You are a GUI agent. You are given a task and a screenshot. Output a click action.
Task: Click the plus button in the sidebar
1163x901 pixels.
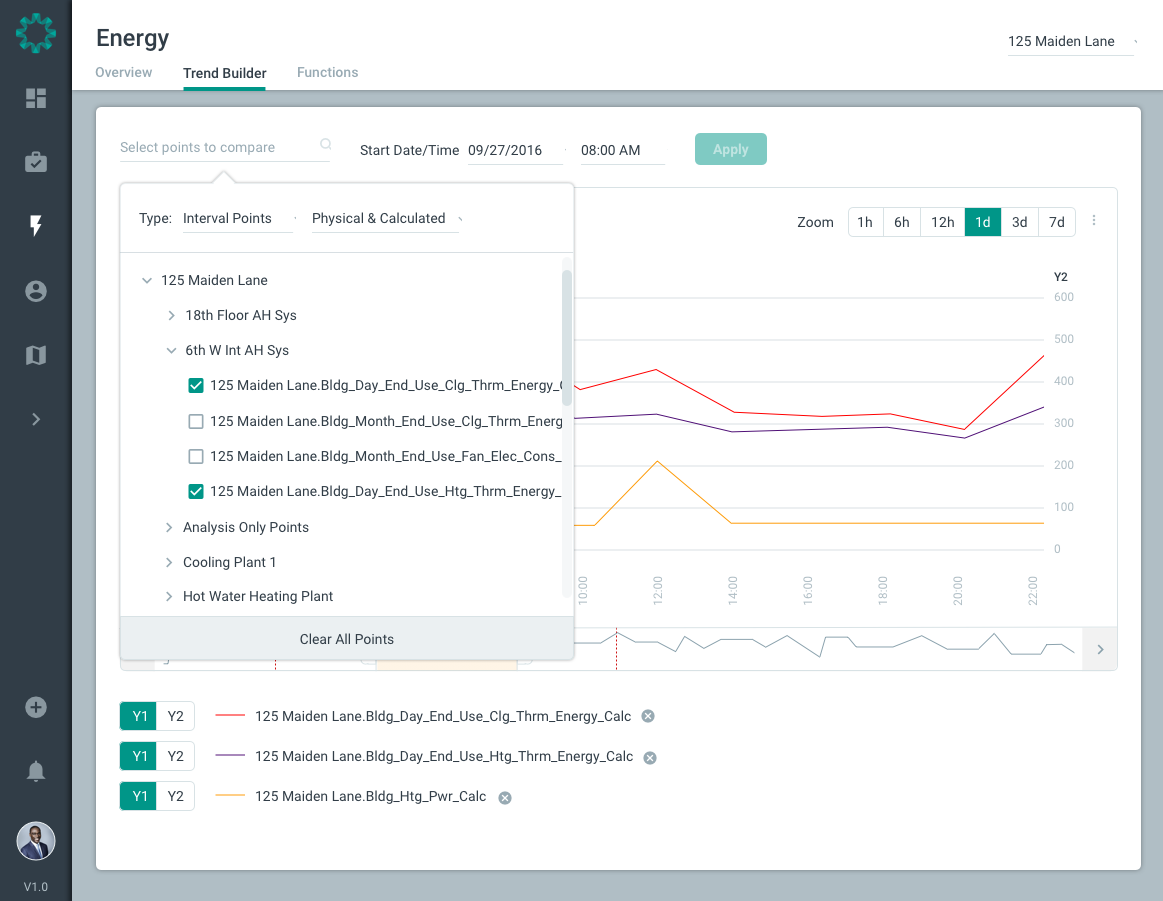point(36,707)
